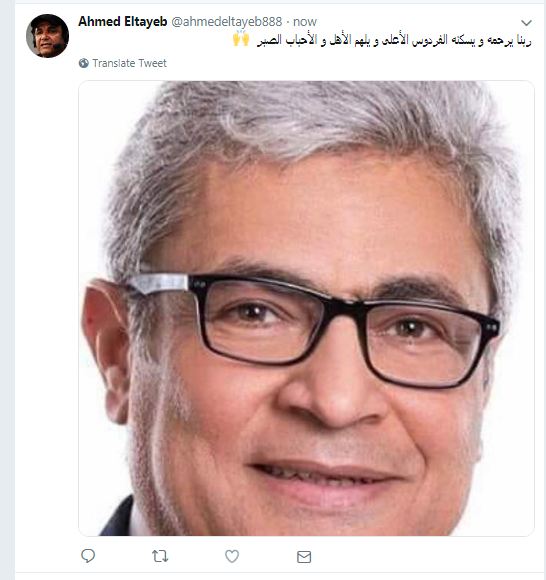Select the Translate Tweet link
The image size is (546, 580).
129,63
